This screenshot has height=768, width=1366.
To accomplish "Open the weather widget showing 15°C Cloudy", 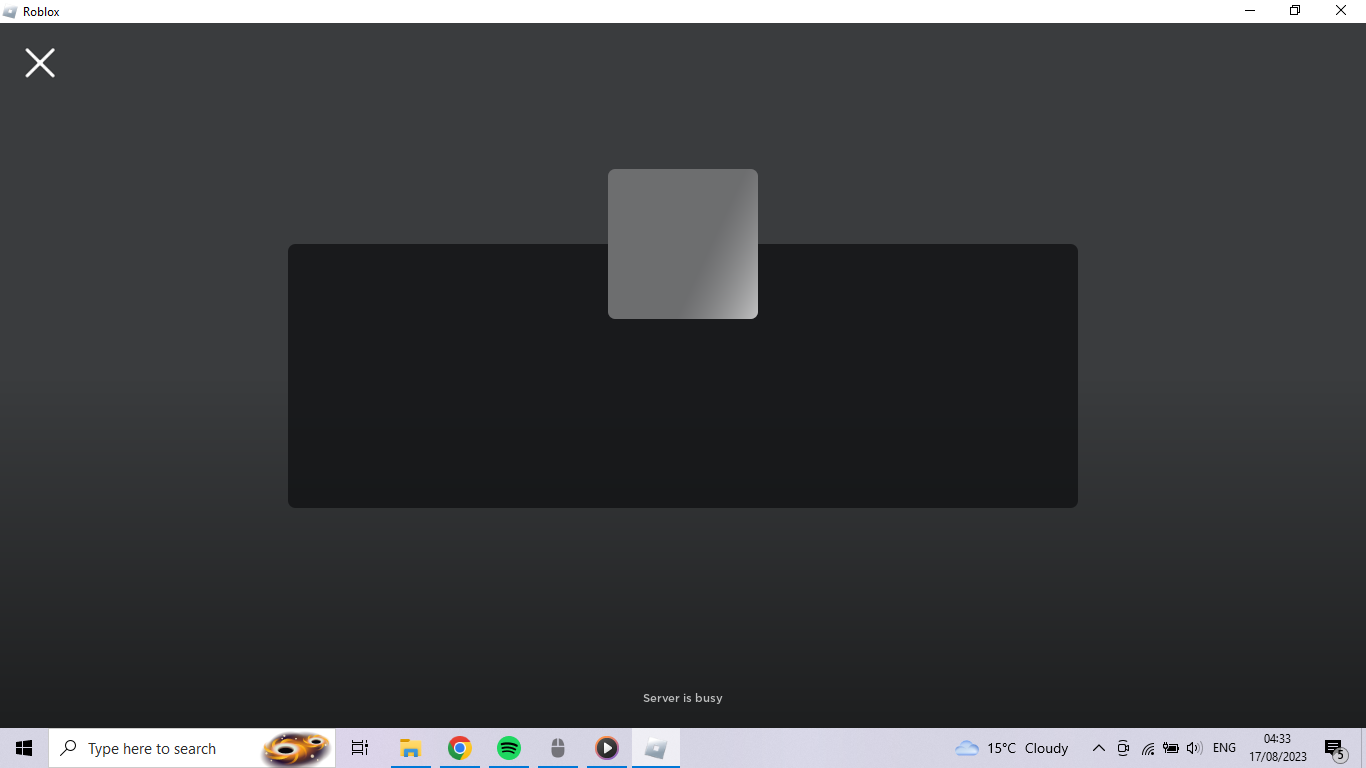I will click(x=1012, y=748).
